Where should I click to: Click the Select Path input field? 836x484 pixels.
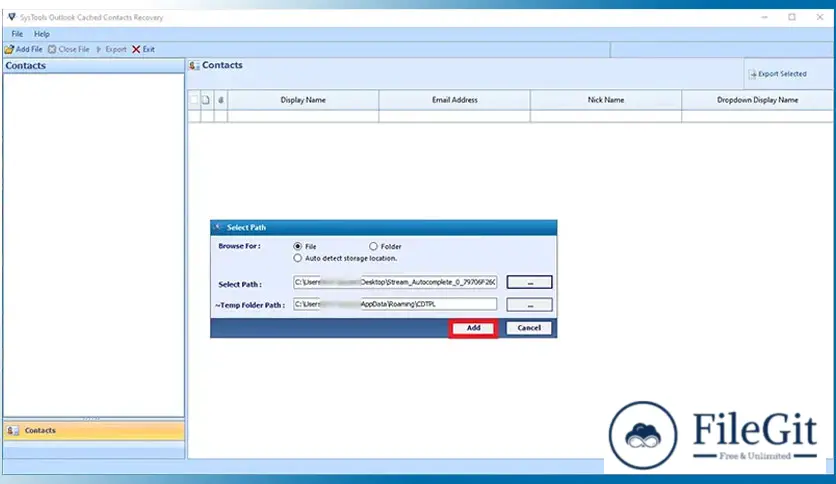click(x=395, y=282)
